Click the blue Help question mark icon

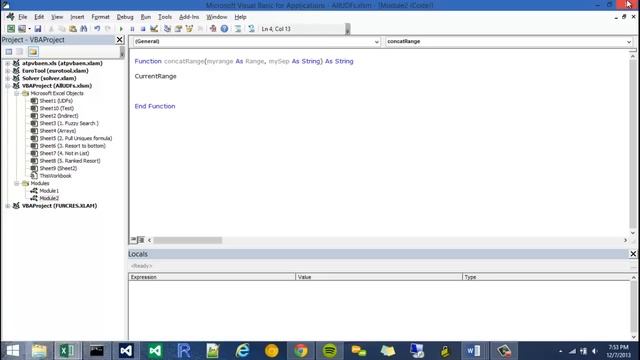(x=224, y=29)
